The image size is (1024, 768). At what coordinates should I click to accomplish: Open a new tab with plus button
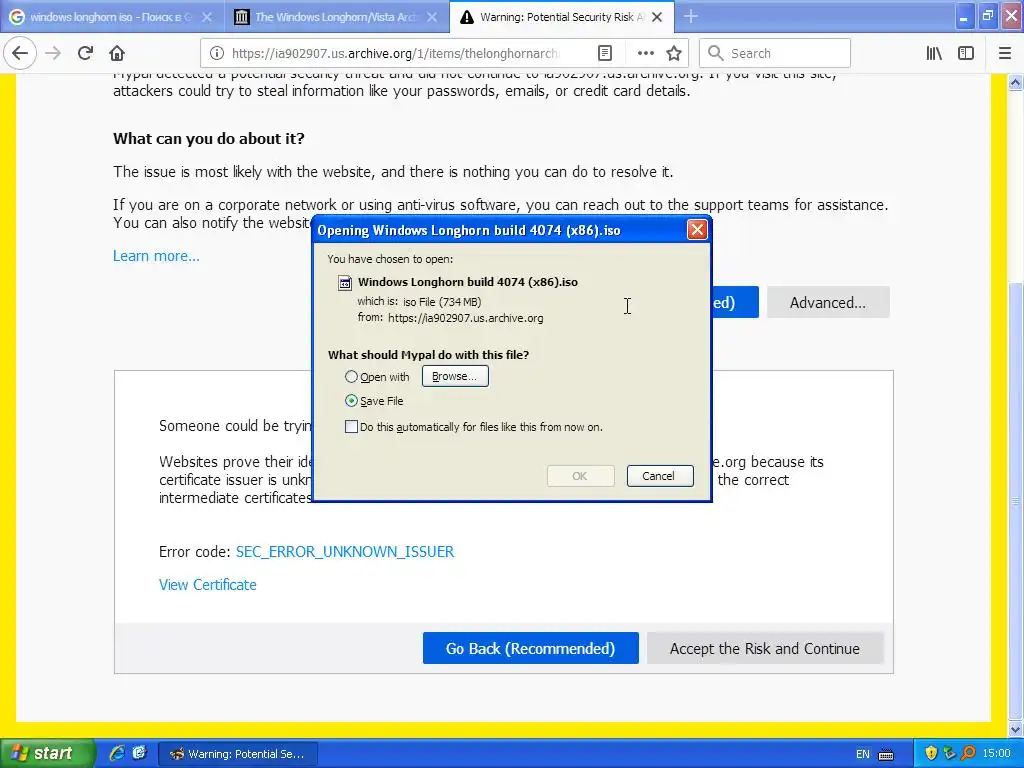pos(691,17)
